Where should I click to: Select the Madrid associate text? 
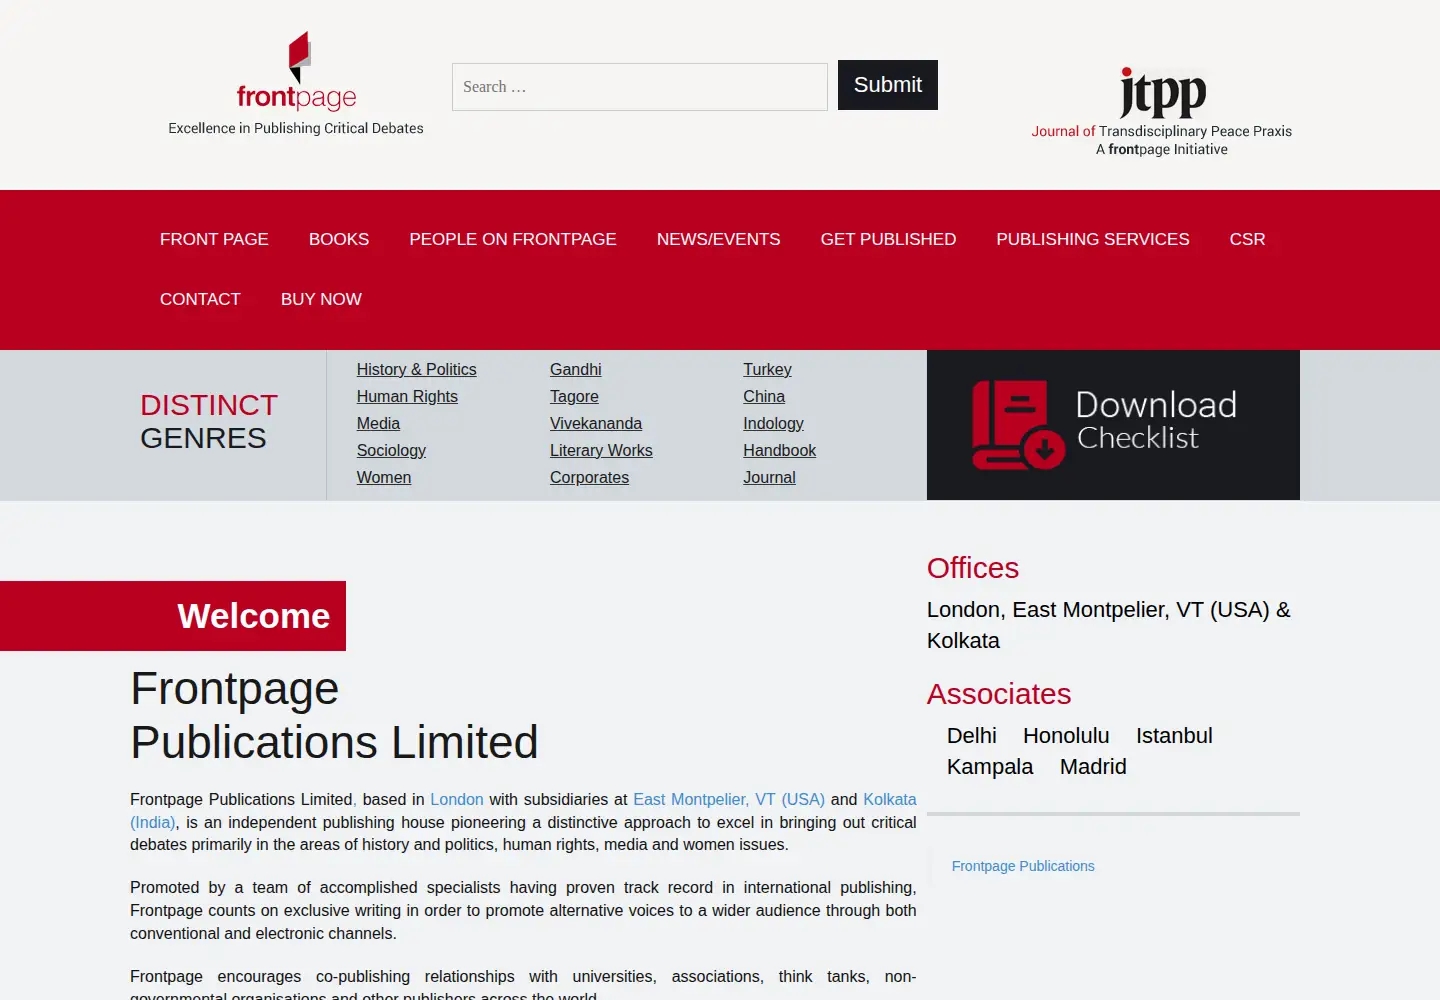(x=1093, y=767)
